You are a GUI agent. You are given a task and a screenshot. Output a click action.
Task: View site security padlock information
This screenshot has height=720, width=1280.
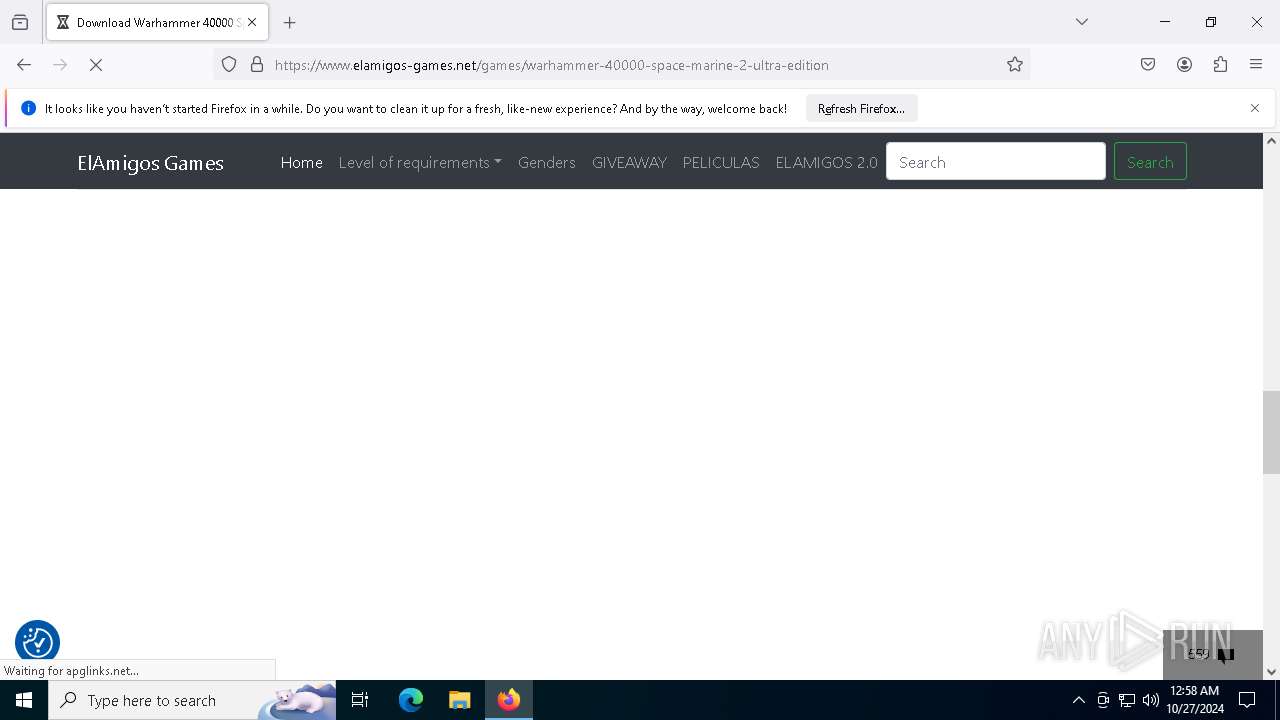[257, 64]
